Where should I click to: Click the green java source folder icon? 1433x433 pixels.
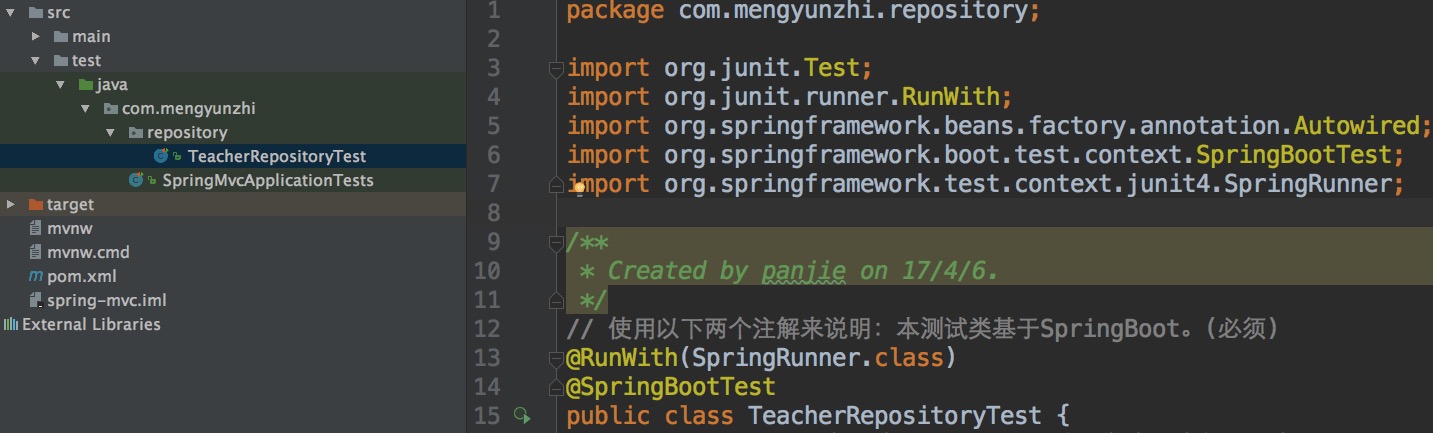pos(85,85)
